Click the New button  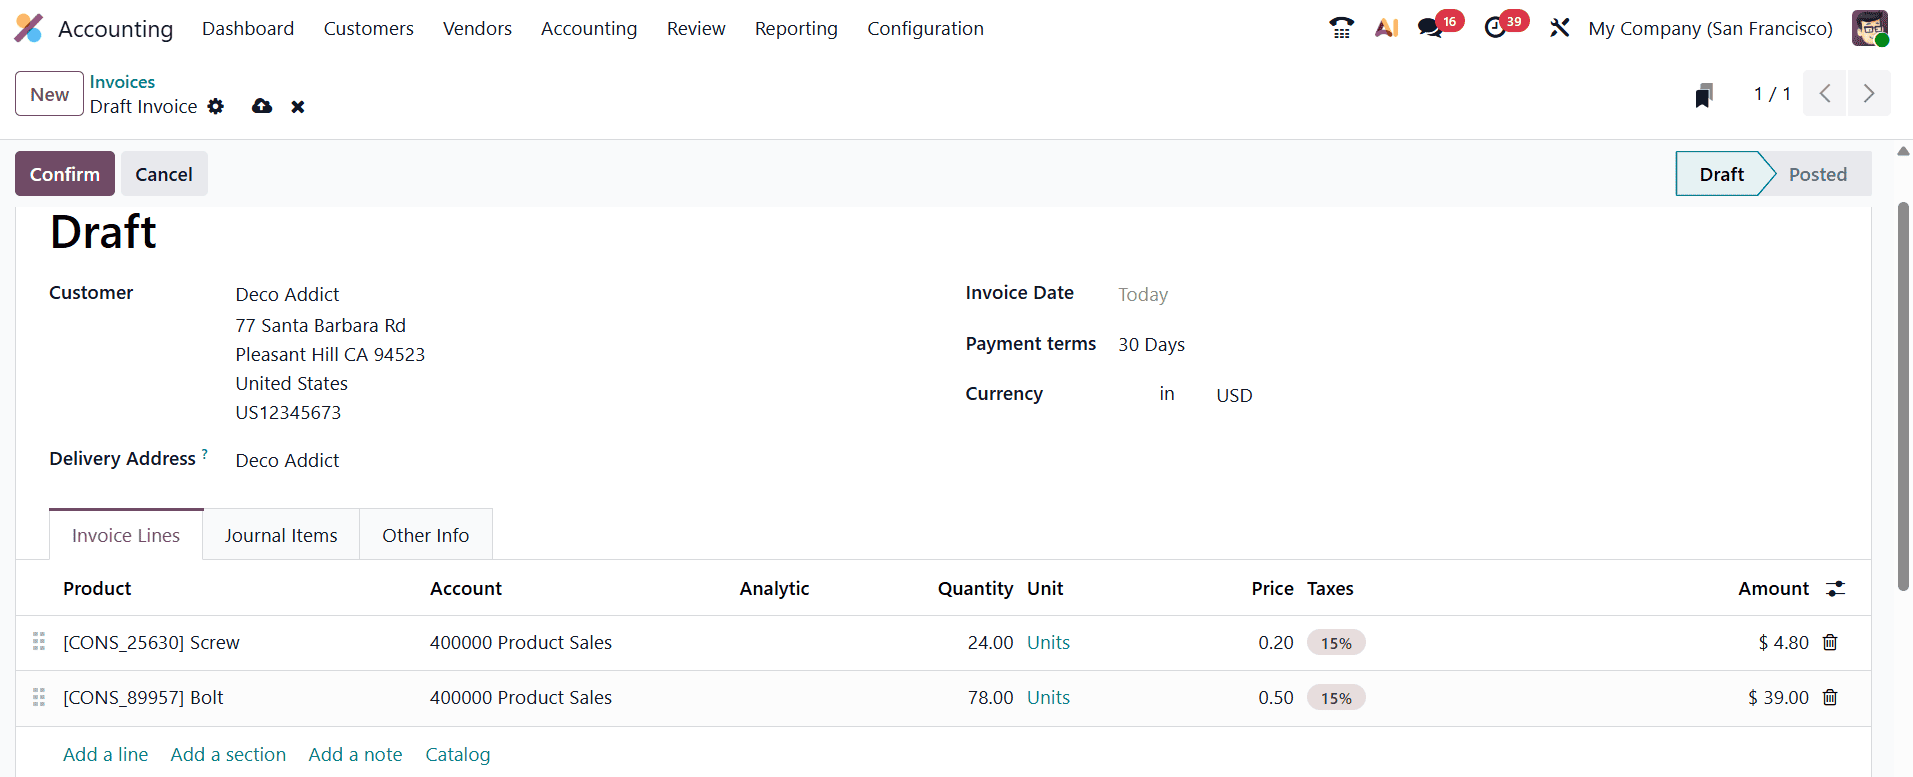49,94
